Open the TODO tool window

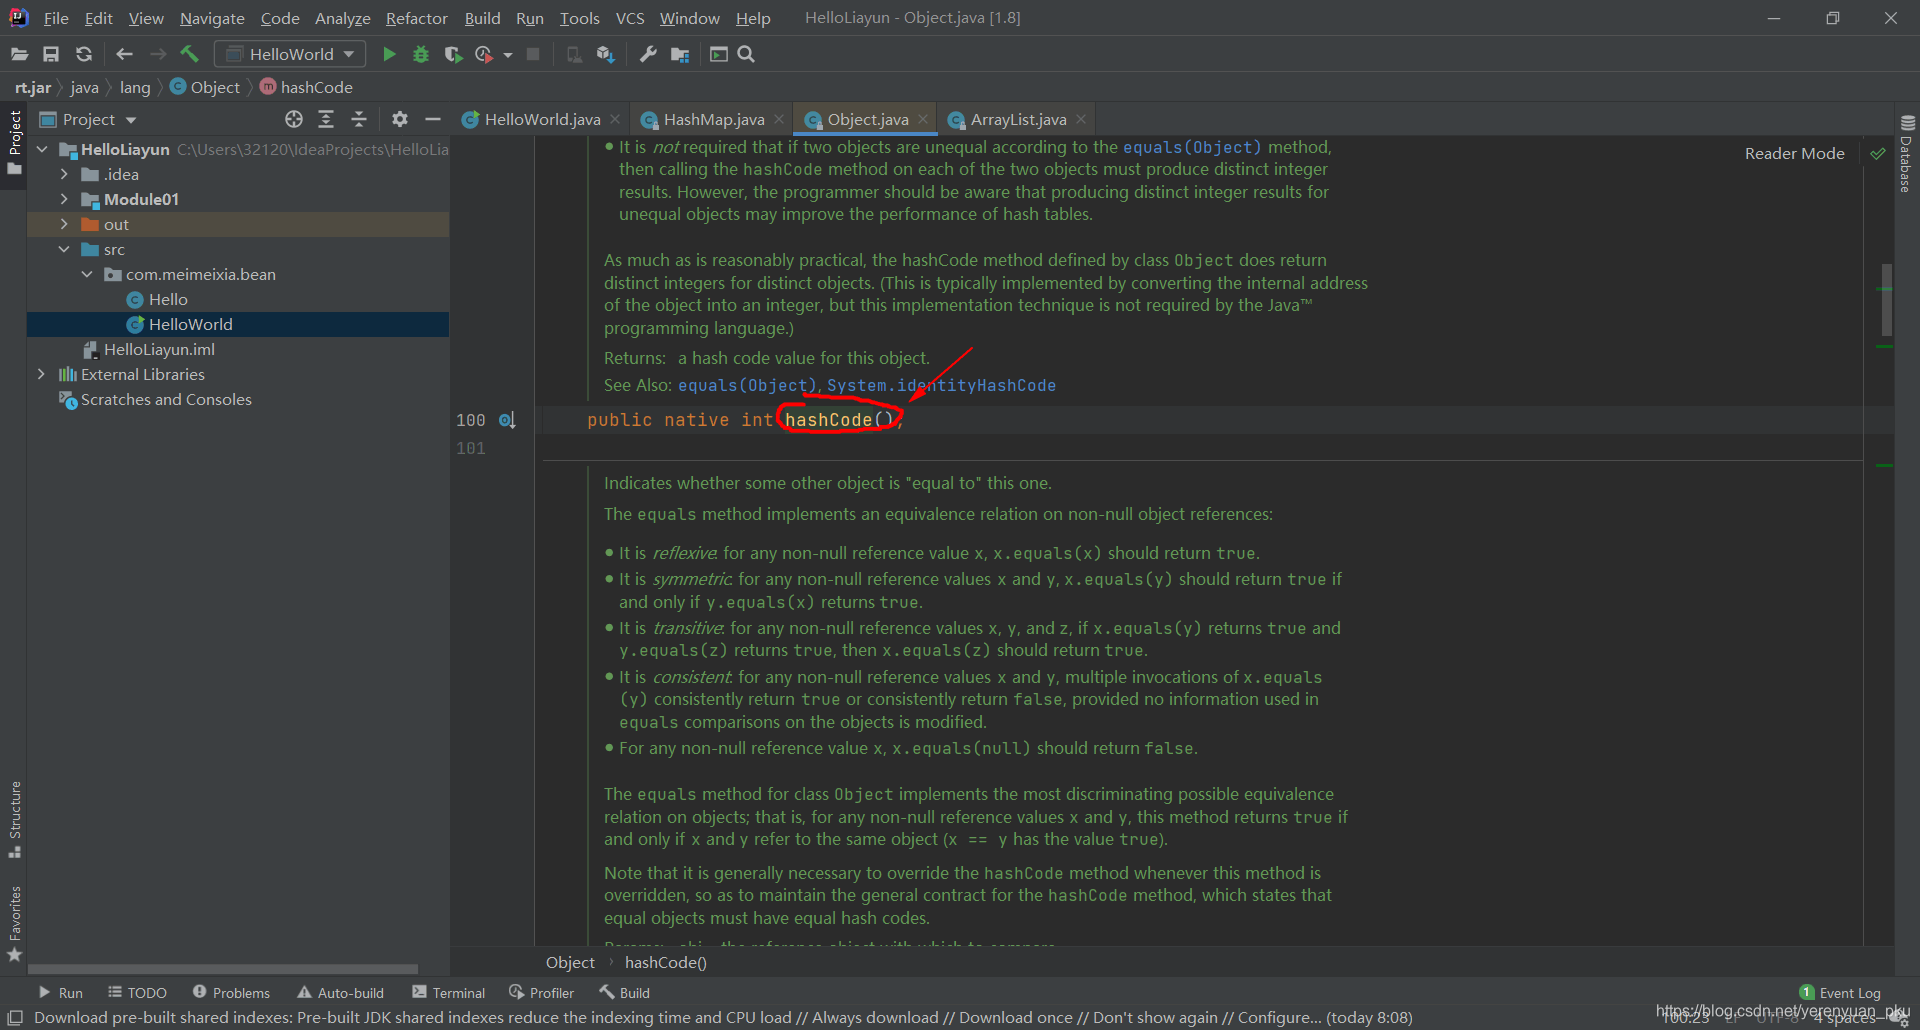137,993
